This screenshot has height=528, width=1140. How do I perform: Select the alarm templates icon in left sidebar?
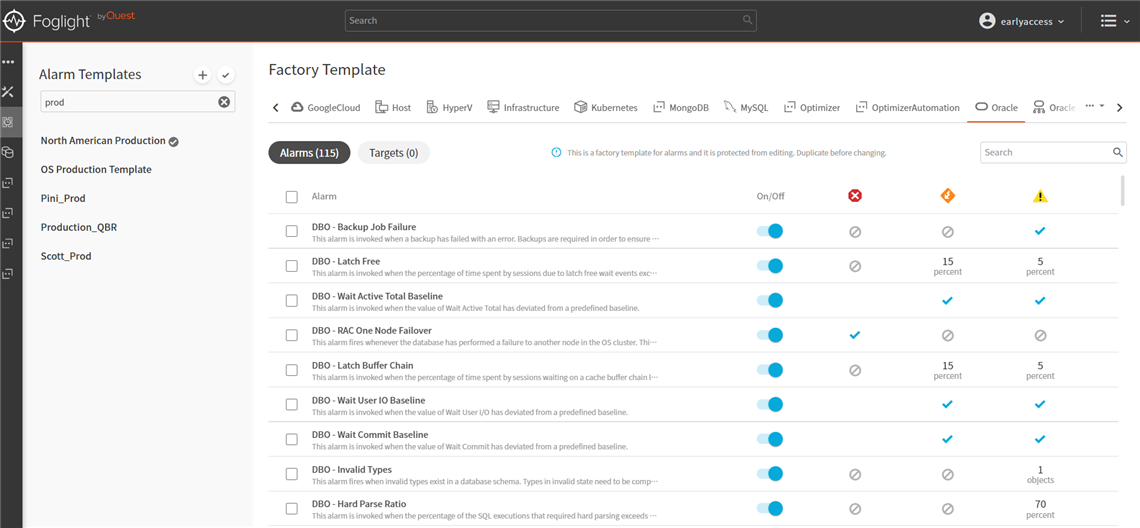(9, 121)
